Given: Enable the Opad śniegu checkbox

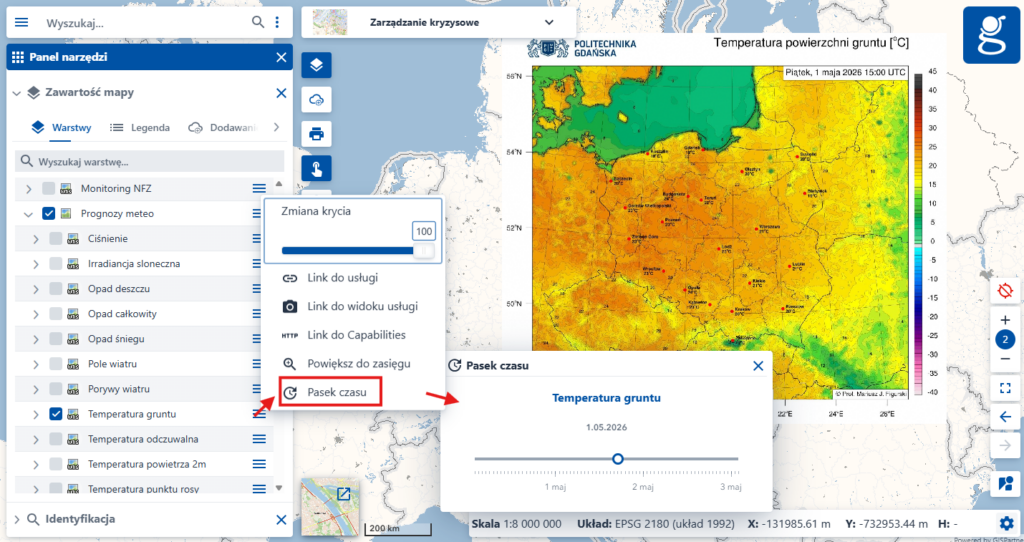Looking at the screenshot, I should 56,339.
